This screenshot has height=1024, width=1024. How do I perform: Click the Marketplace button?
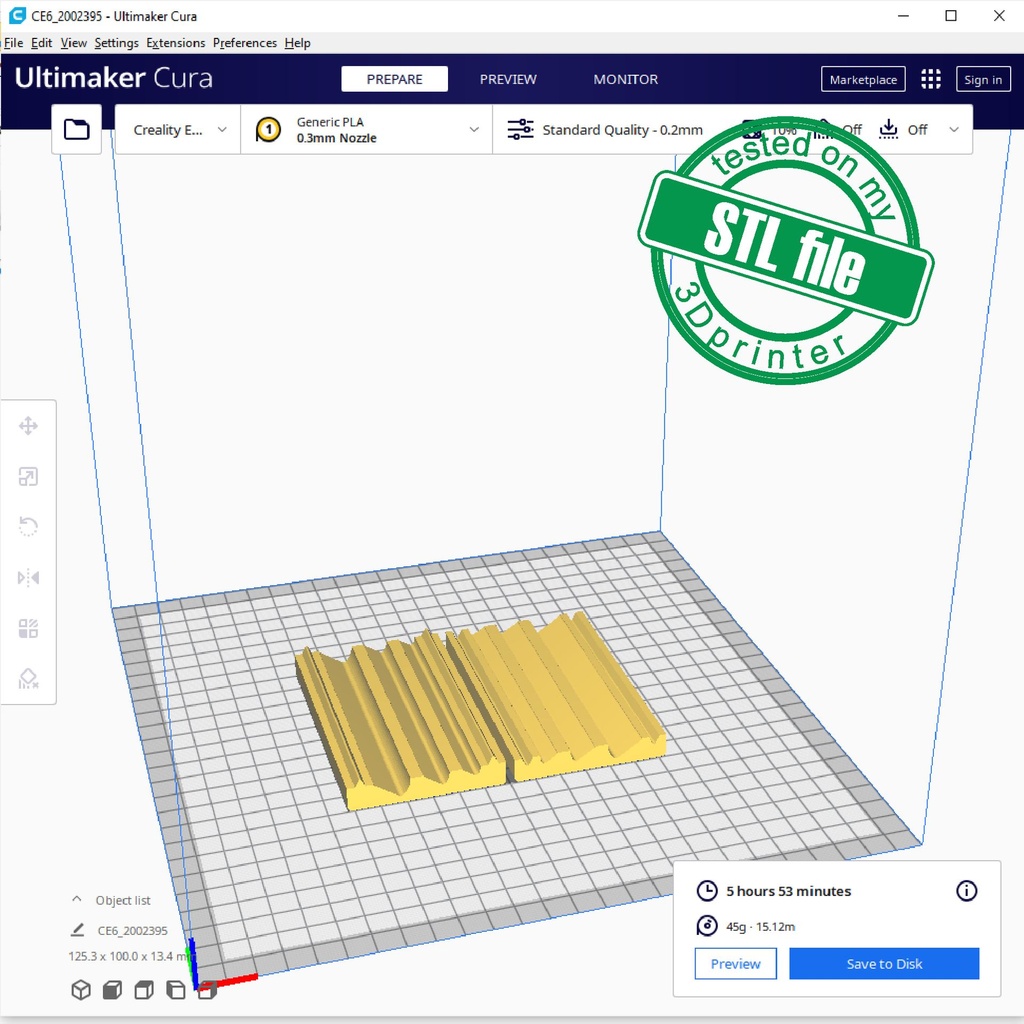(863, 80)
